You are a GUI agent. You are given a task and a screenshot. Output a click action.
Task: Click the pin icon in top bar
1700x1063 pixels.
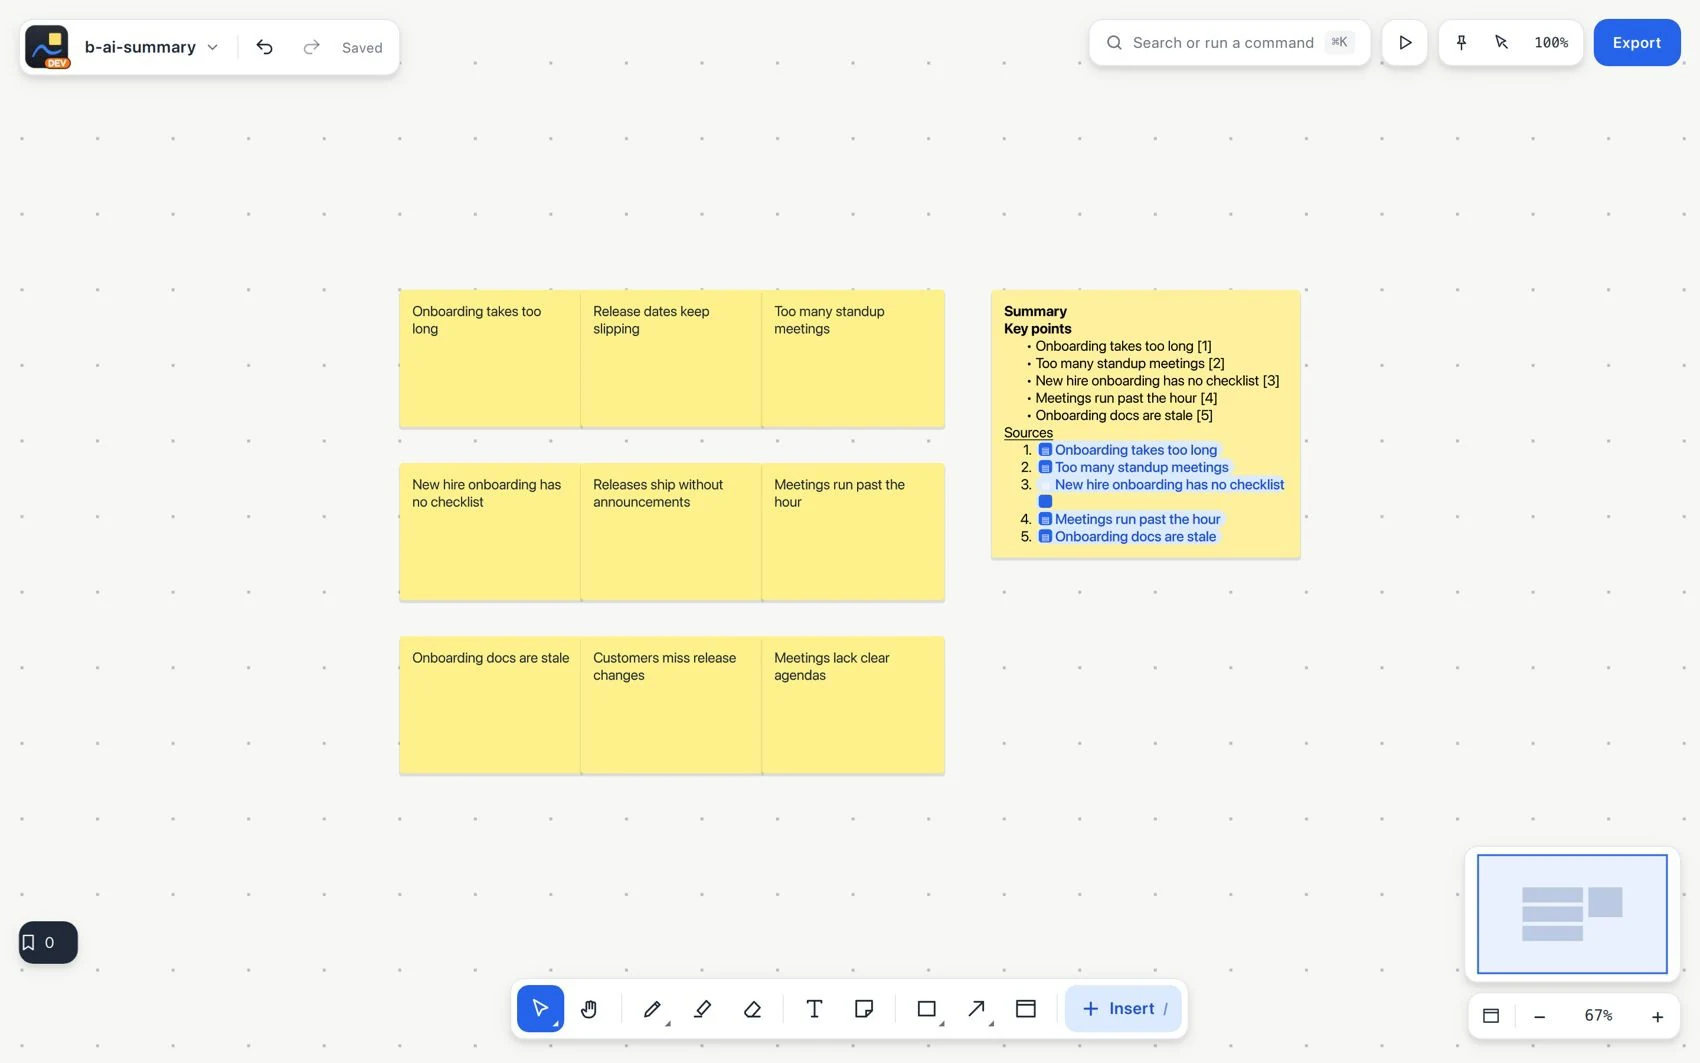coord(1461,42)
